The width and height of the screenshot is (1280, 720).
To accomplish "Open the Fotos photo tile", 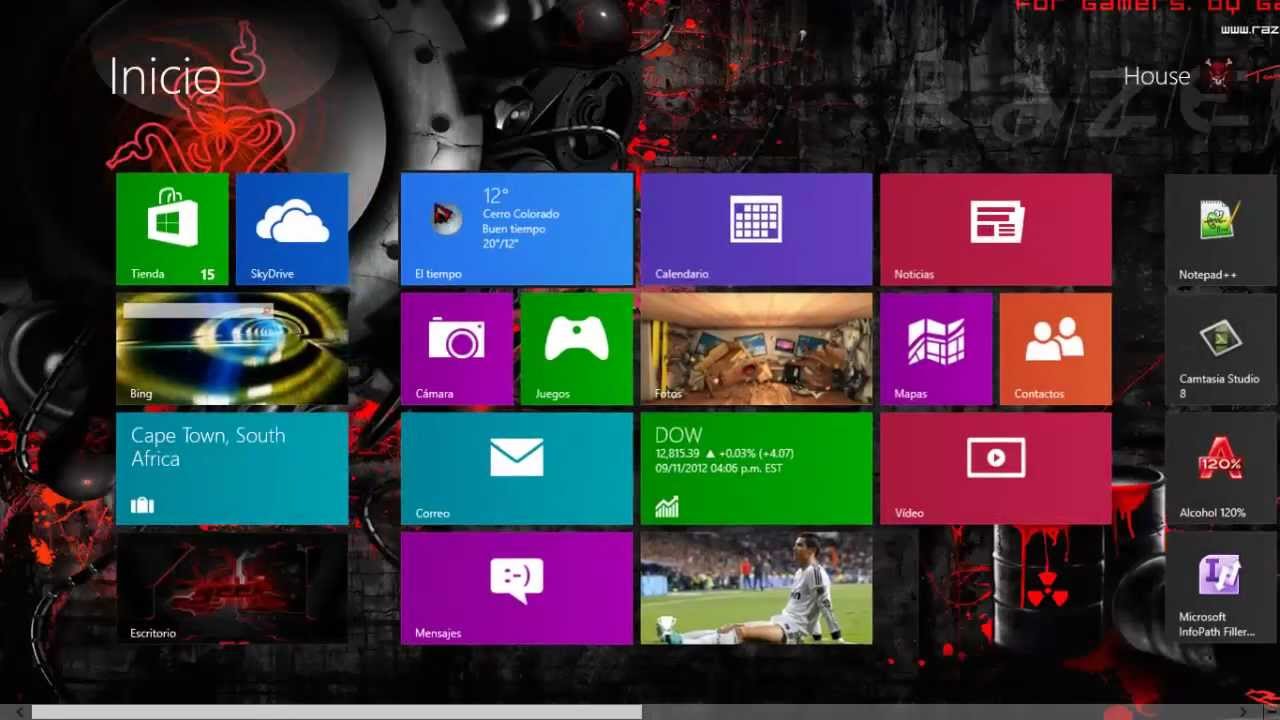I will pyautogui.click(x=756, y=349).
